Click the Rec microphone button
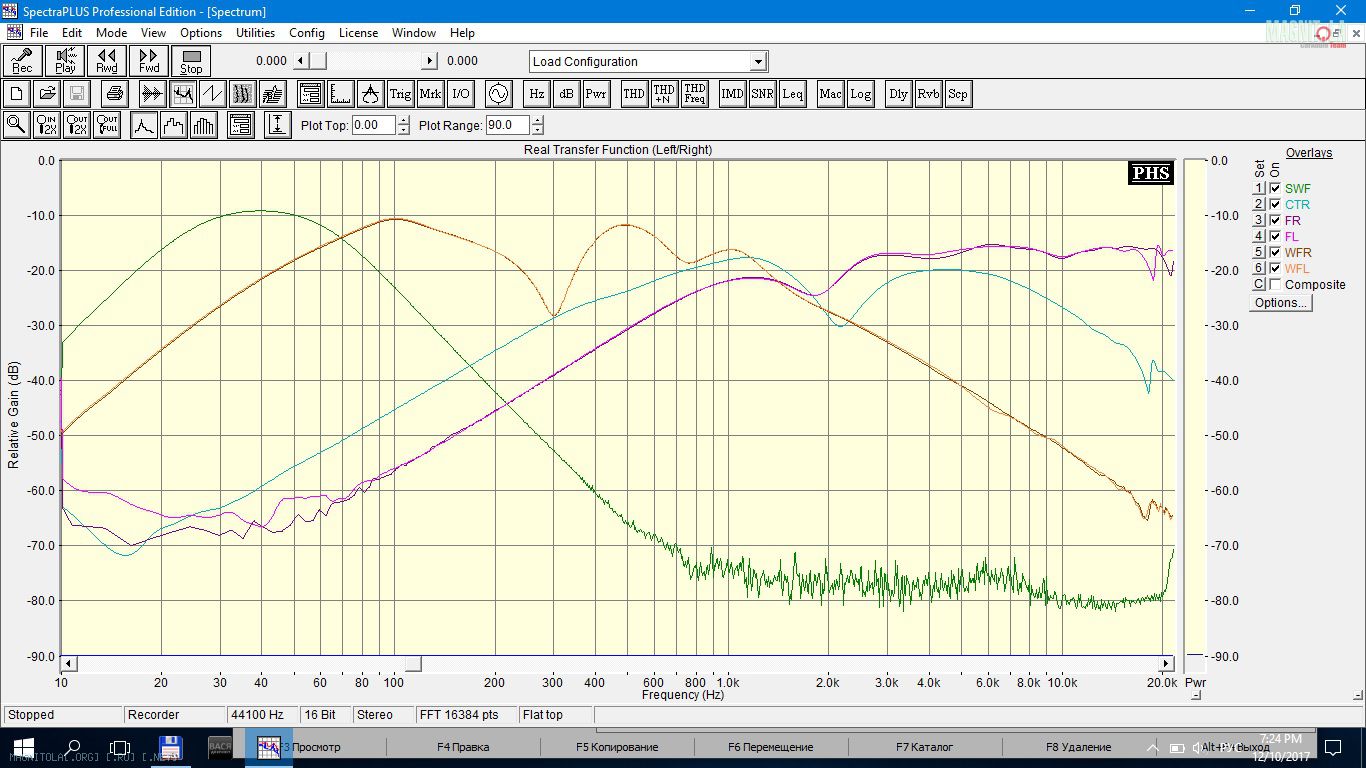Image resolution: width=1366 pixels, height=768 pixels. click(x=22, y=61)
